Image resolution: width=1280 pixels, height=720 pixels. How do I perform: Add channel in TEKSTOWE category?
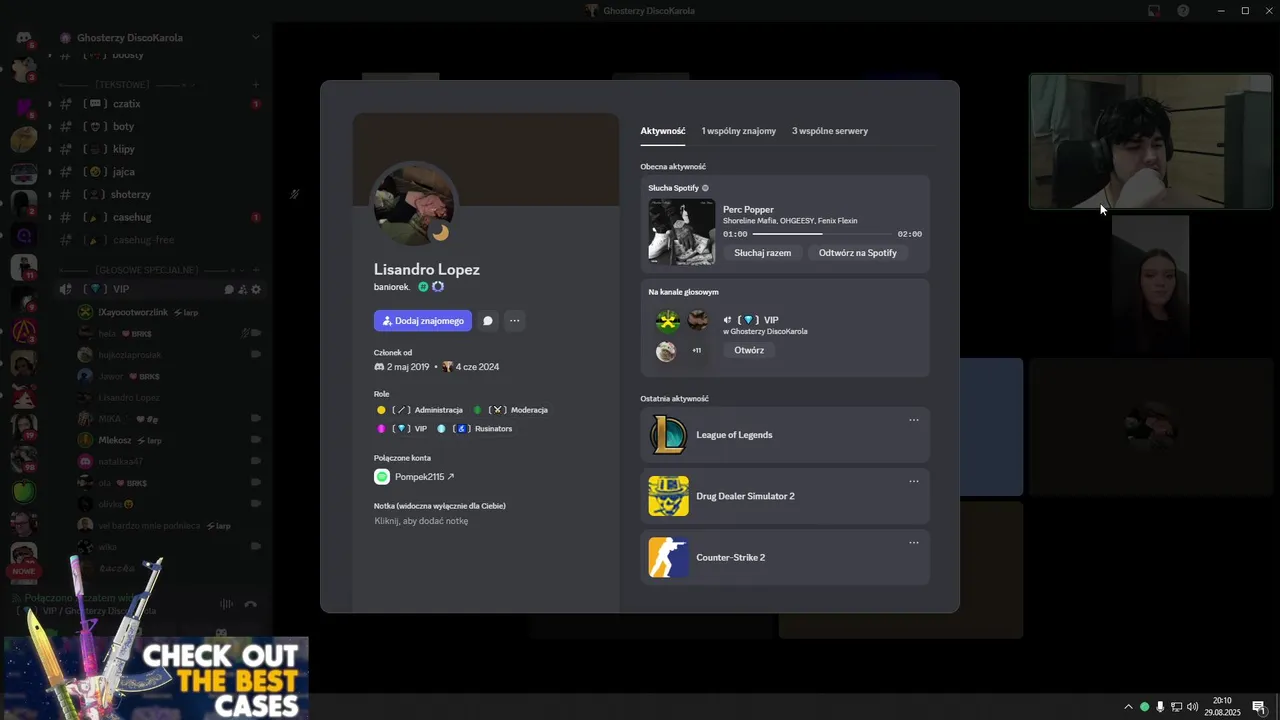click(256, 85)
